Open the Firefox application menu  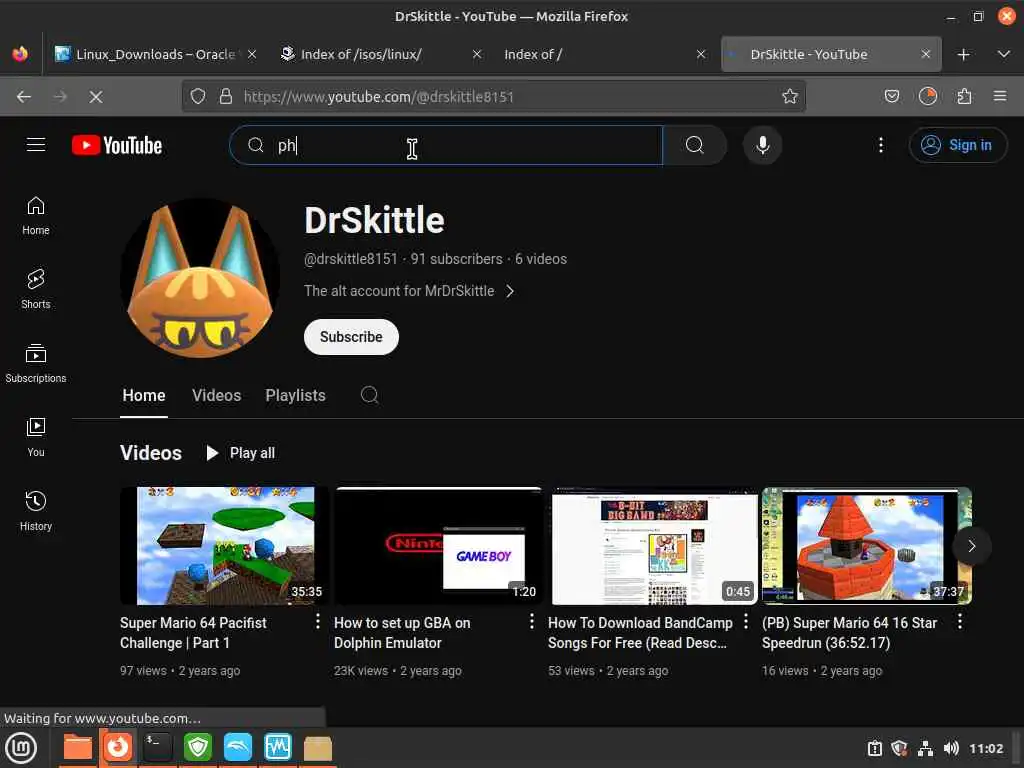click(x=1000, y=97)
